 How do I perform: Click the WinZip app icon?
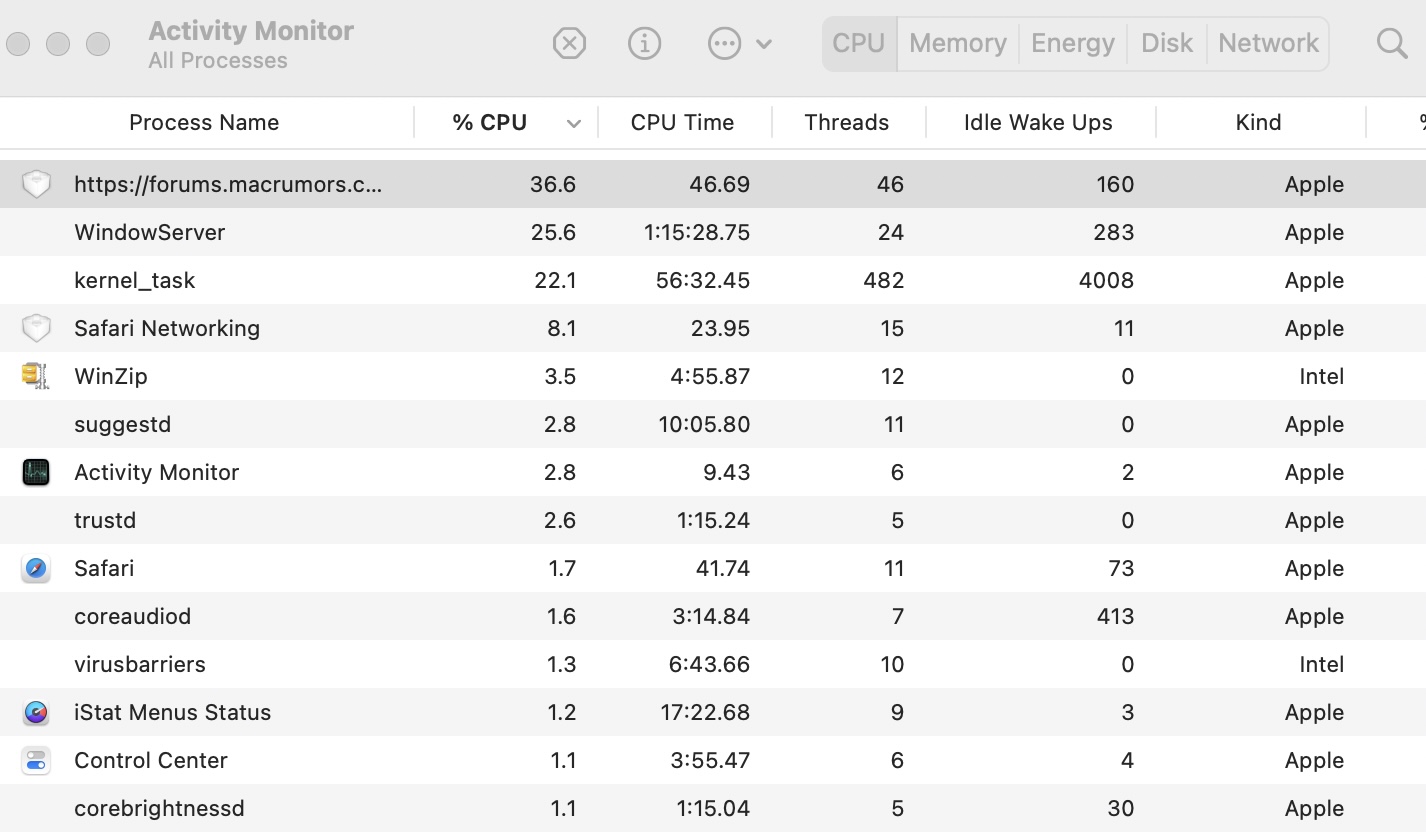pos(36,376)
